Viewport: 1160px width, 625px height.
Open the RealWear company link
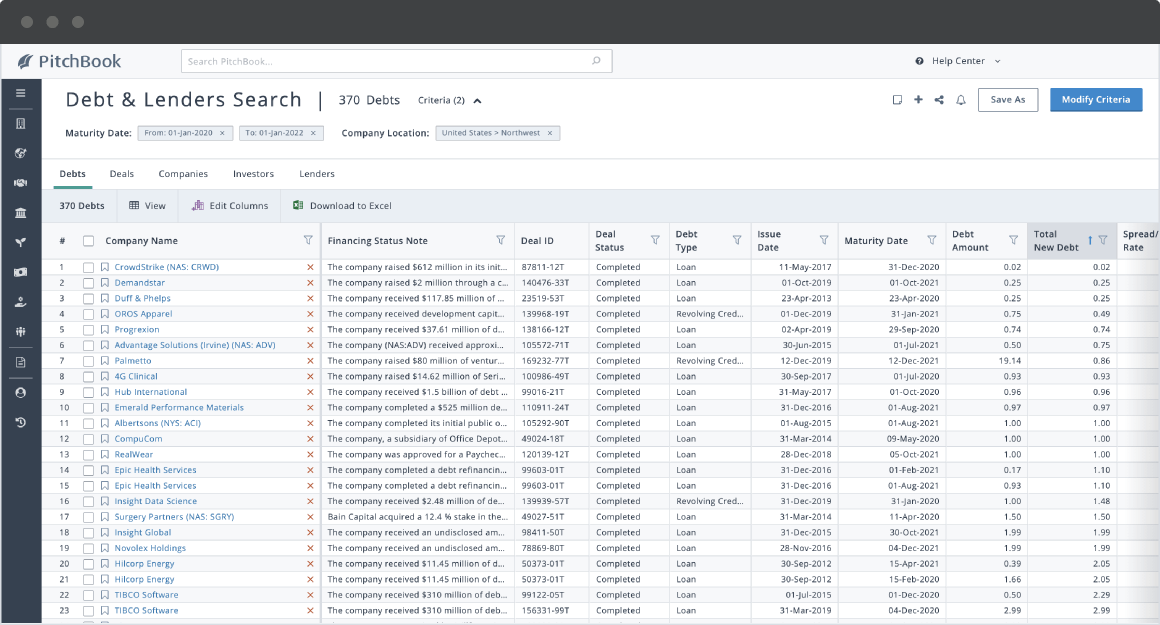[x=134, y=455]
